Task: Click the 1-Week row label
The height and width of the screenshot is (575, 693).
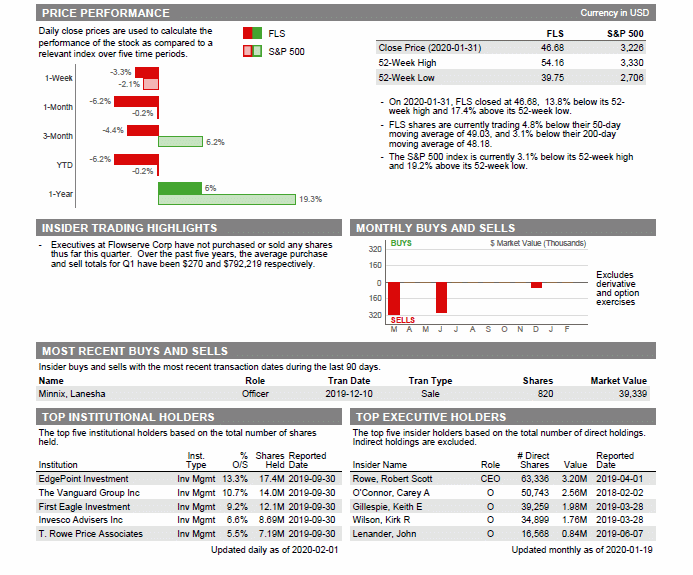Action: [58, 78]
